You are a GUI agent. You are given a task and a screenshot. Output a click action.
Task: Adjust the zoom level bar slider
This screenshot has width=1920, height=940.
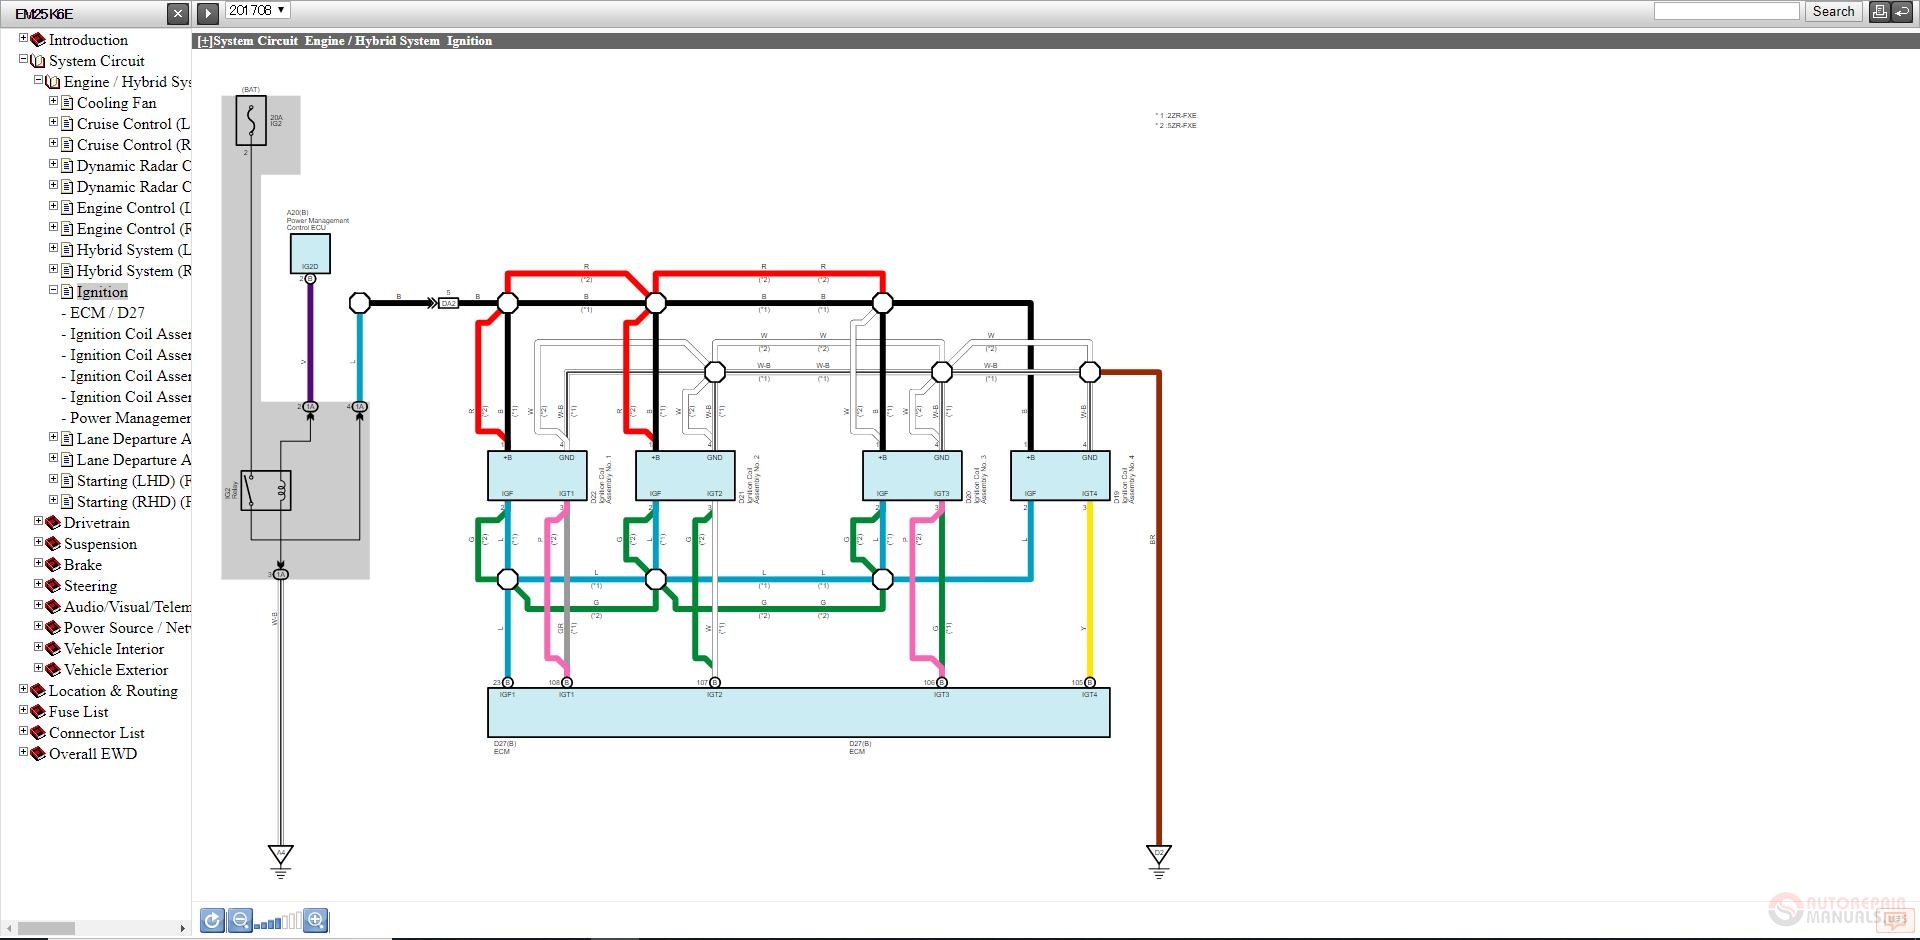click(277, 921)
